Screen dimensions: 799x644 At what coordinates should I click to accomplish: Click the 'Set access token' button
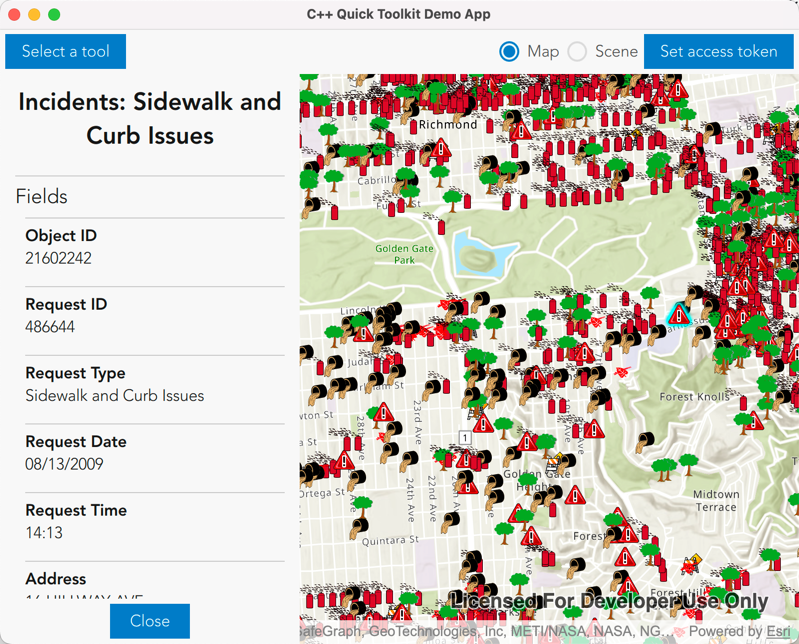click(718, 51)
